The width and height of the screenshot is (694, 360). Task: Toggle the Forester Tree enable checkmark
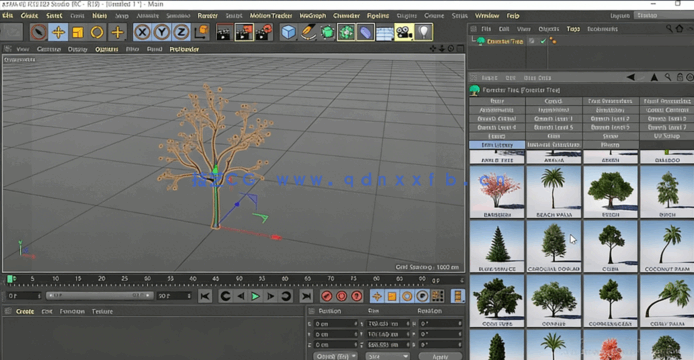point(543,41)
